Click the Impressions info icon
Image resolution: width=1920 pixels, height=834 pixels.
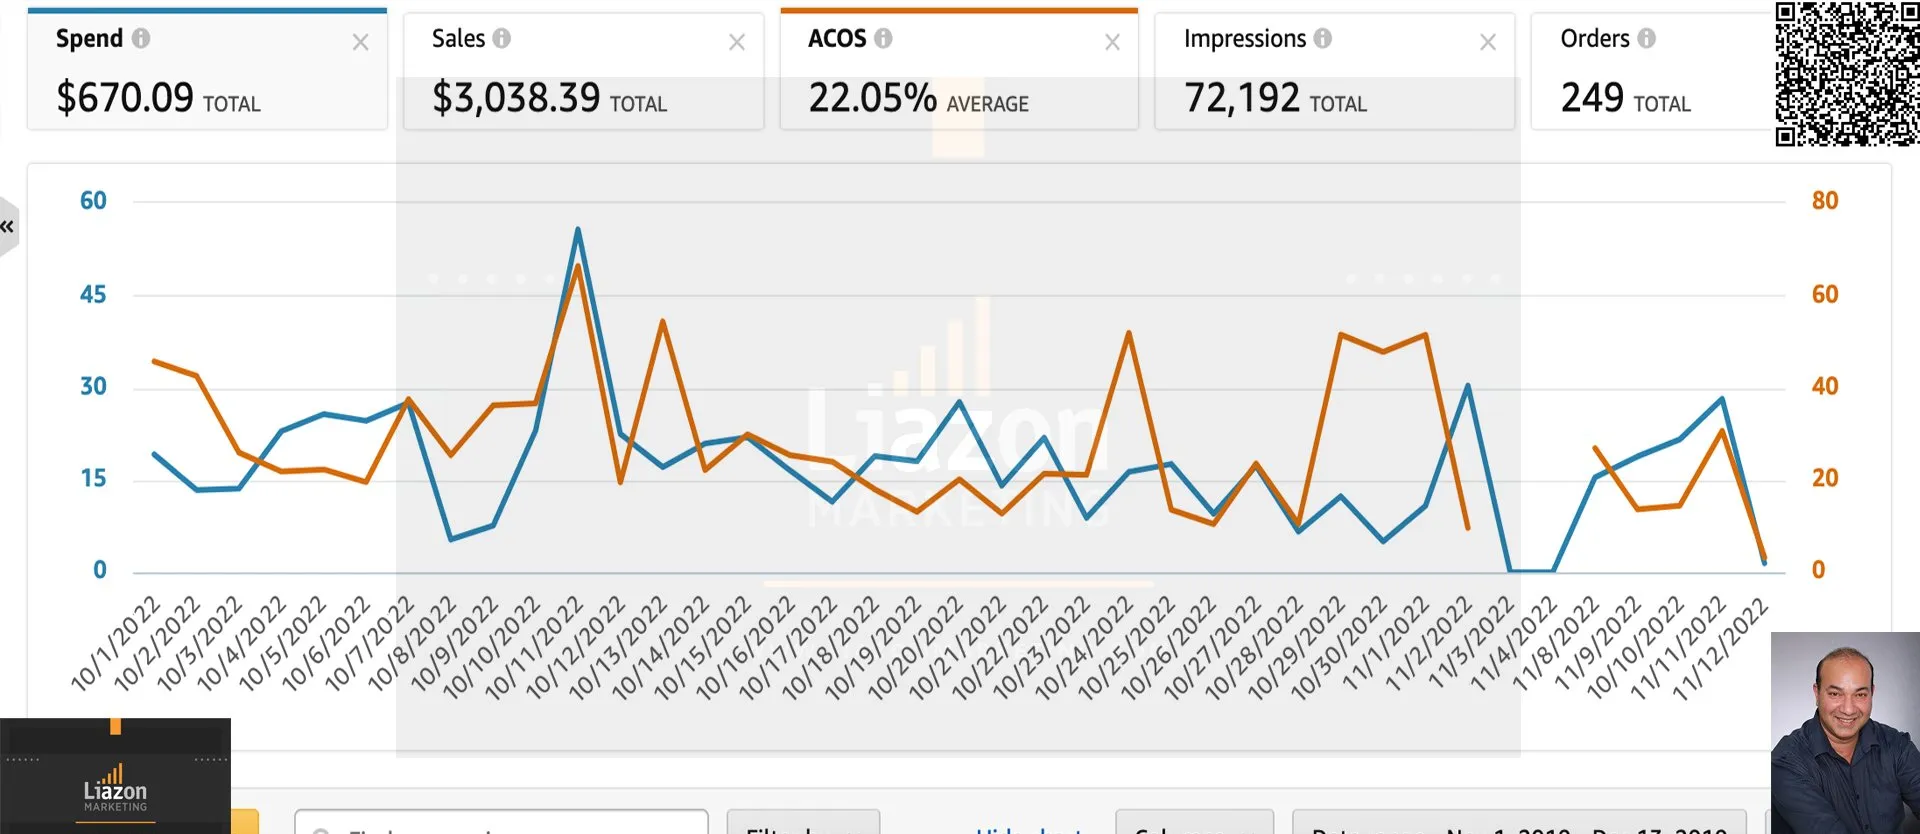[1324, 38]
